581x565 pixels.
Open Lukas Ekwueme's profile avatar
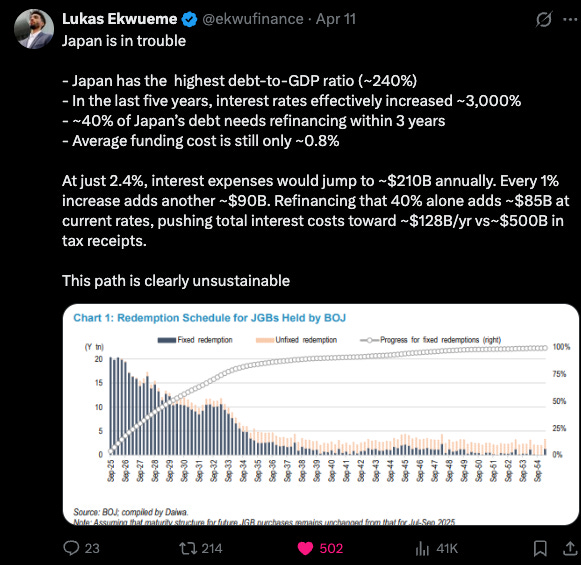coord(34,29)
